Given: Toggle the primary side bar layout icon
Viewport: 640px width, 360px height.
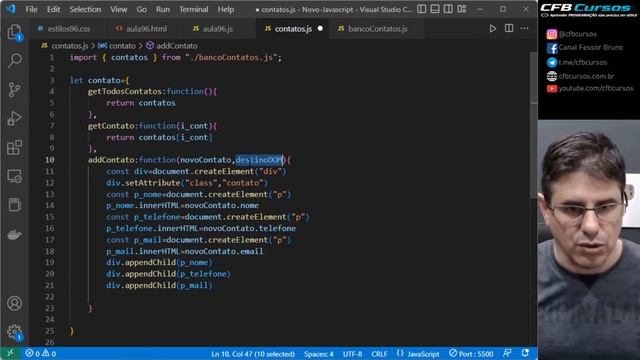Looking at the screenshot, I should pyautogui.click(x=422, y=9).
